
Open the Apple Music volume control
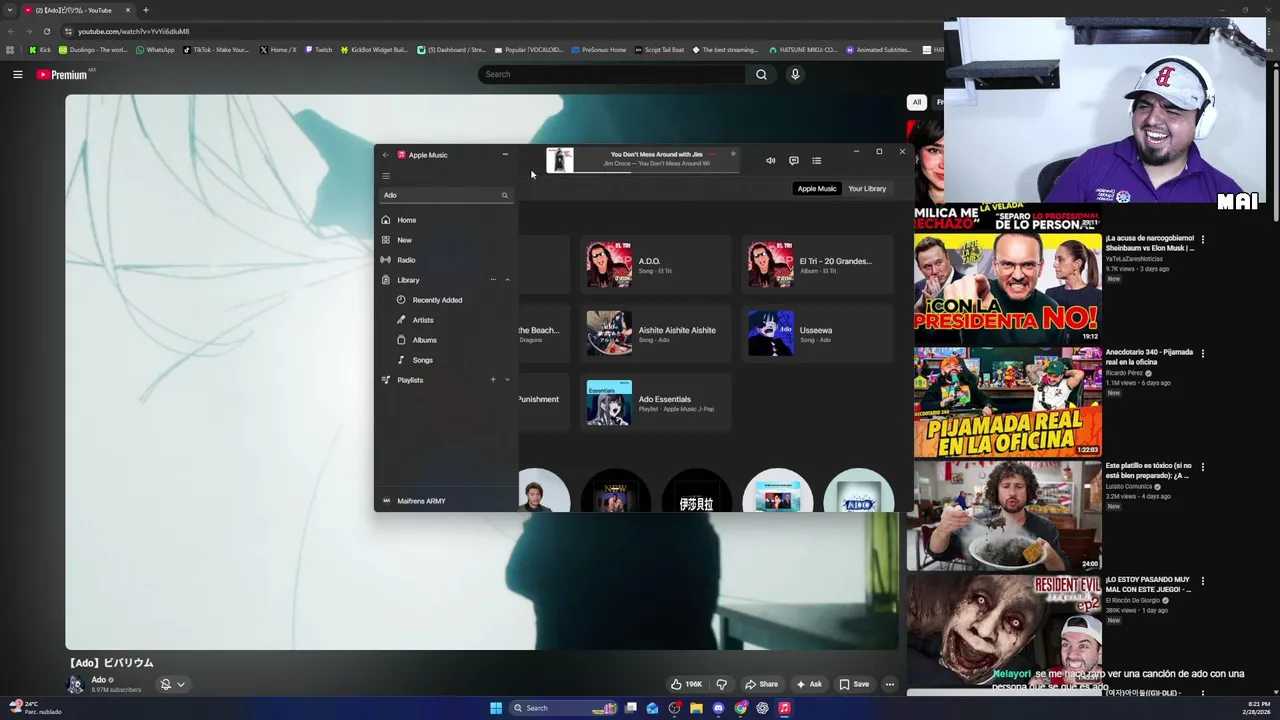pyautogui.click(x=770, y=160)
